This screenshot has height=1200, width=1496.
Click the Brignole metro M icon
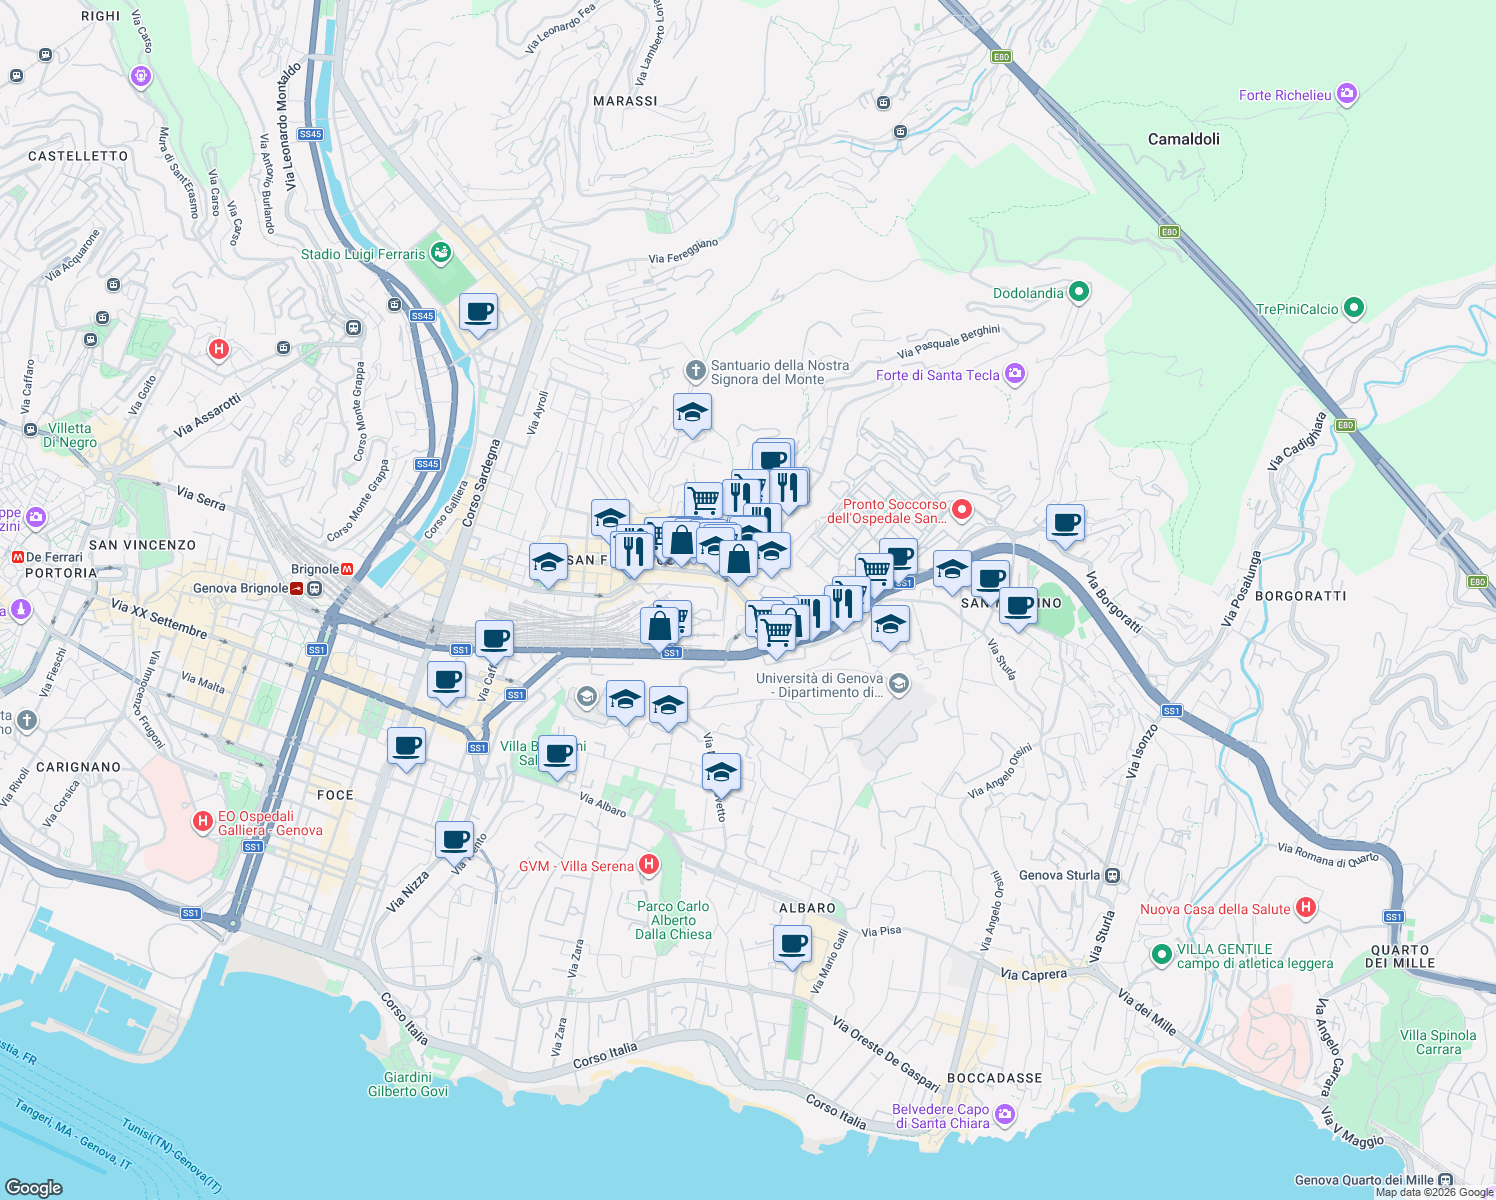pos(347,569)
